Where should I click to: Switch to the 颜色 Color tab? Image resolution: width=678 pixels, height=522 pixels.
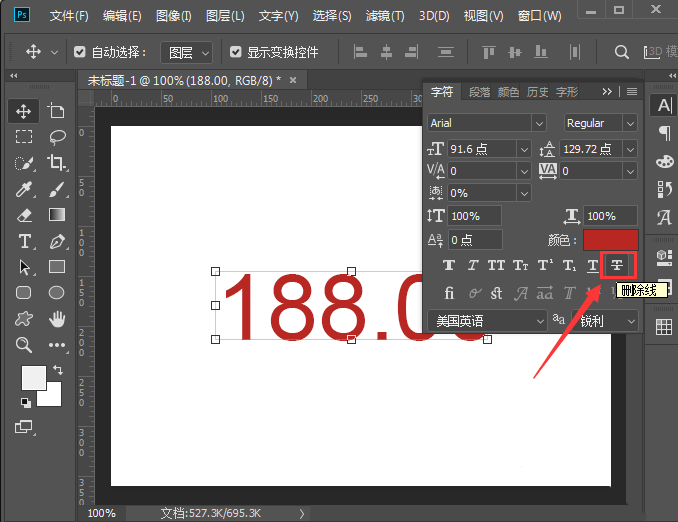click(x=508, y=92)
